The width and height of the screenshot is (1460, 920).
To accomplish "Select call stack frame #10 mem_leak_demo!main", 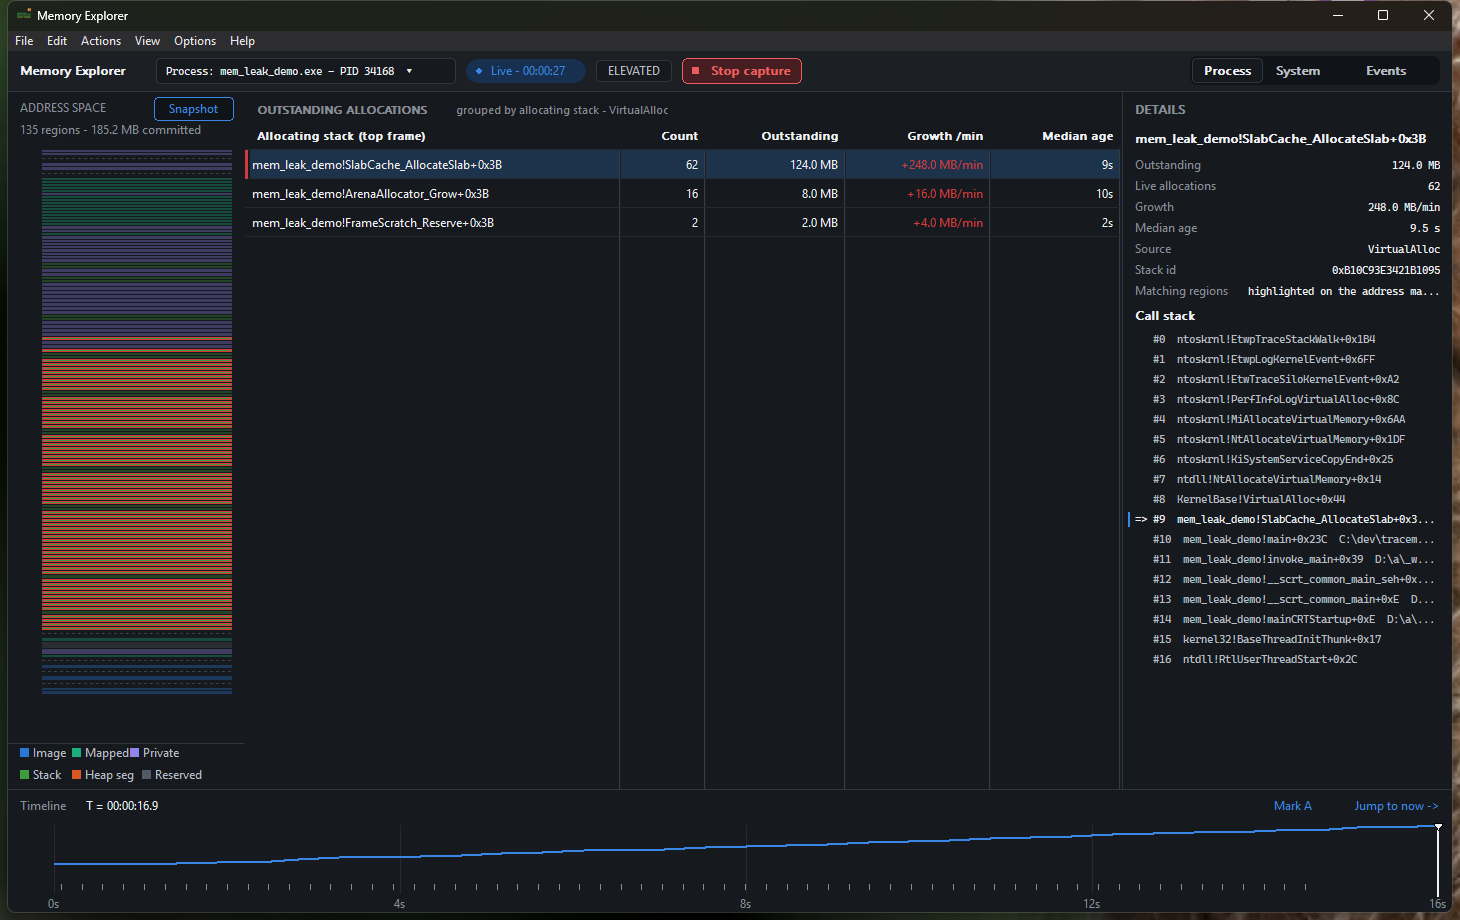I will (x=1285, y=539).
